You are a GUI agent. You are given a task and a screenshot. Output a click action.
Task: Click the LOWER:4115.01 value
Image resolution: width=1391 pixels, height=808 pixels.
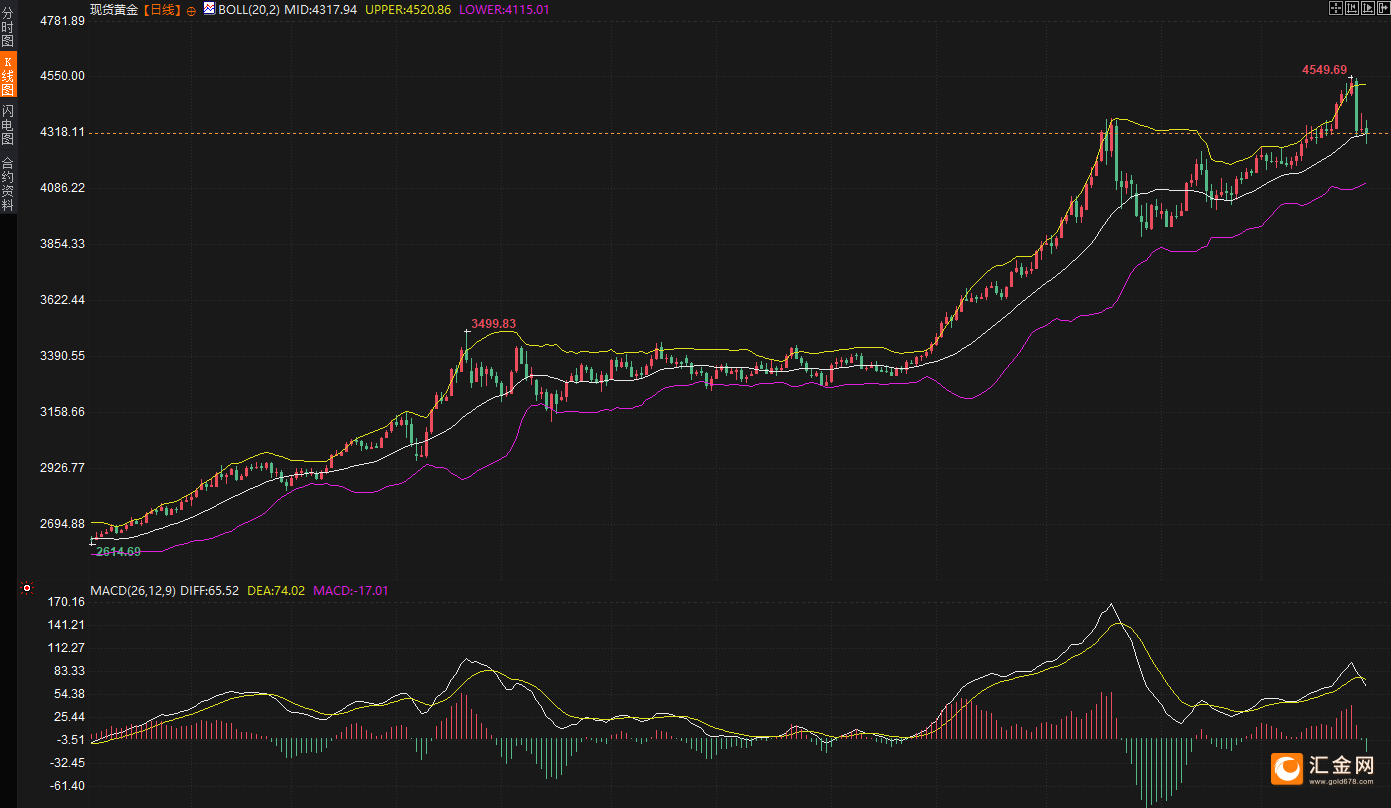coord(505,9)
